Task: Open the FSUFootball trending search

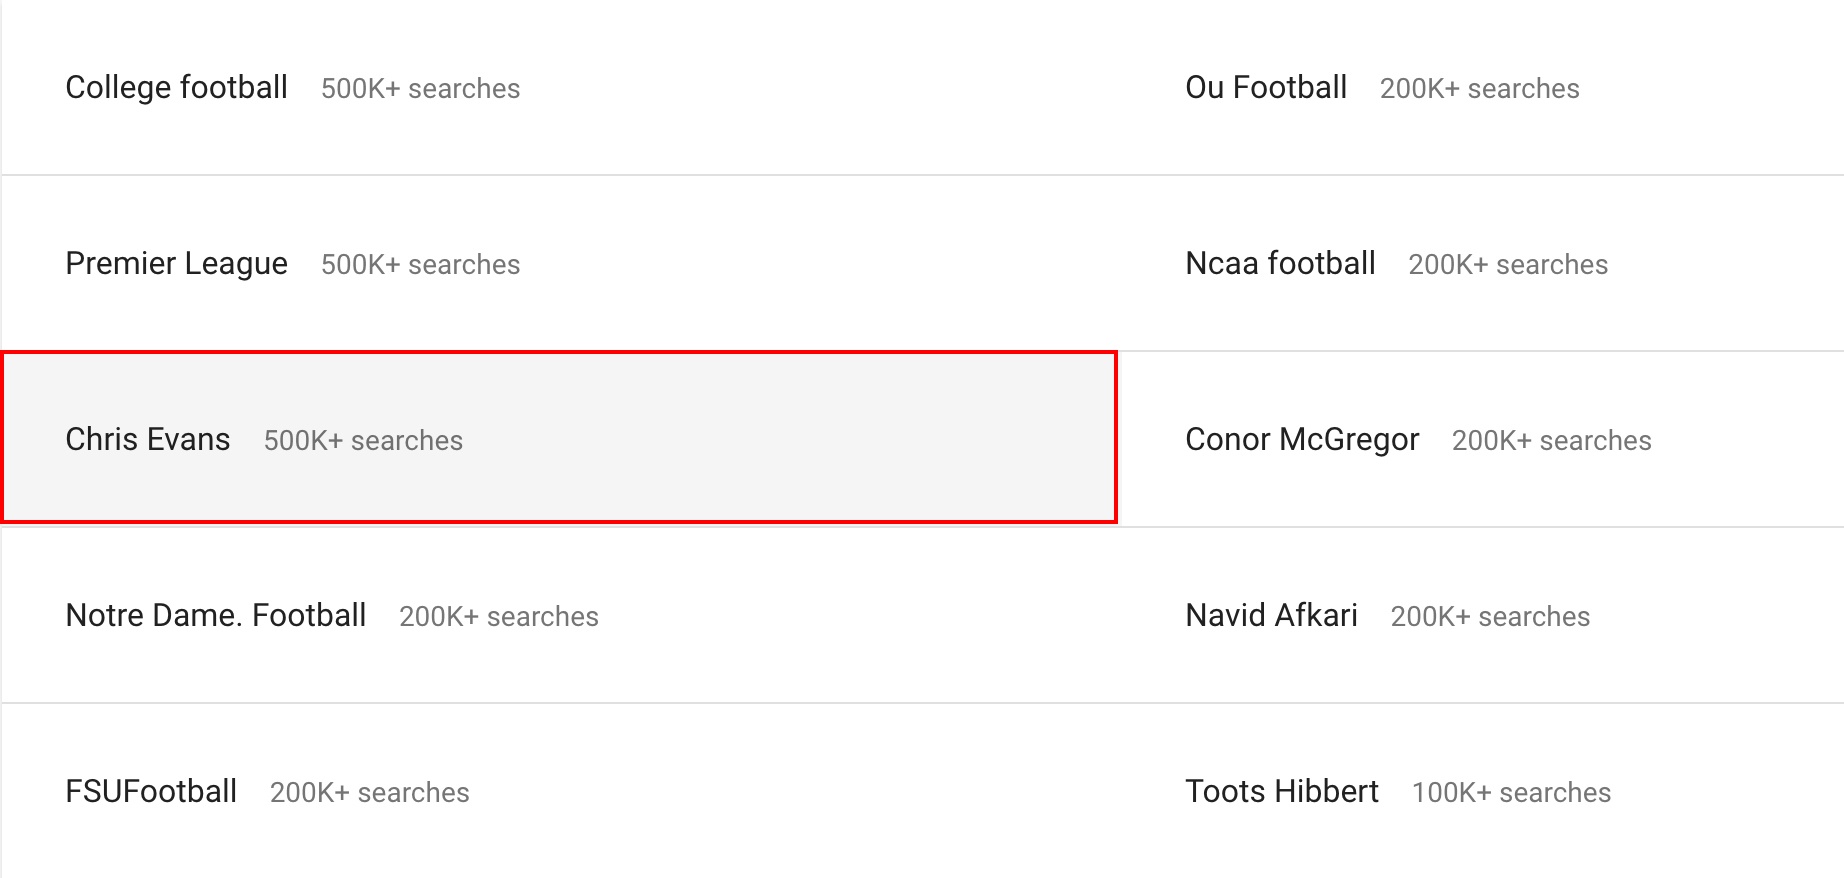Action: coord(151,792)
